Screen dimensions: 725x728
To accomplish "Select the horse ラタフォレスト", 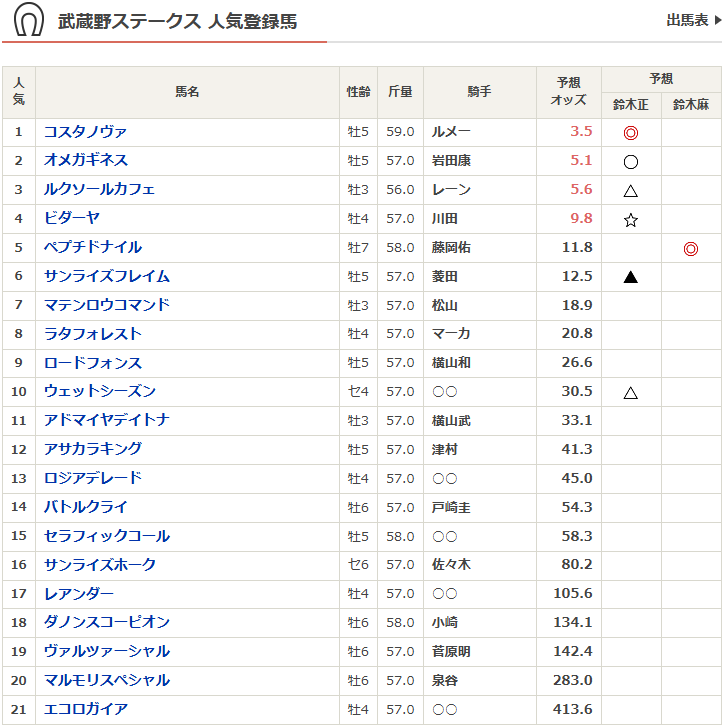I will tap(93, 334).
